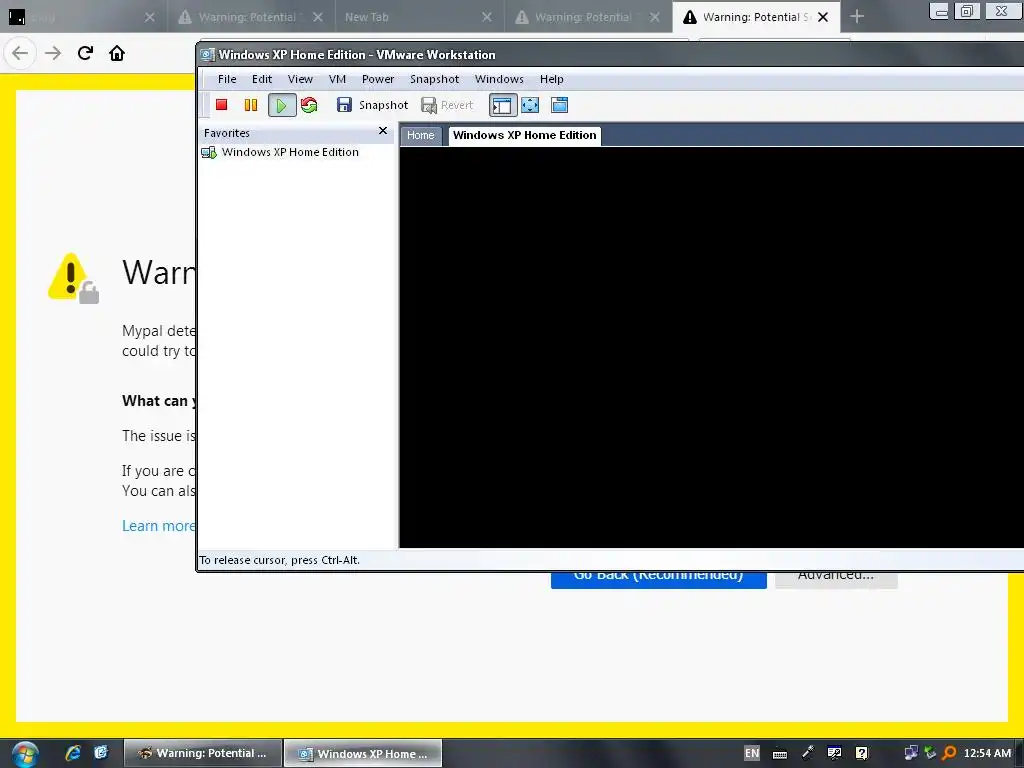Open the Snapshot menu in menu bar
The image size is (1024, 768).
pos(434,79)
